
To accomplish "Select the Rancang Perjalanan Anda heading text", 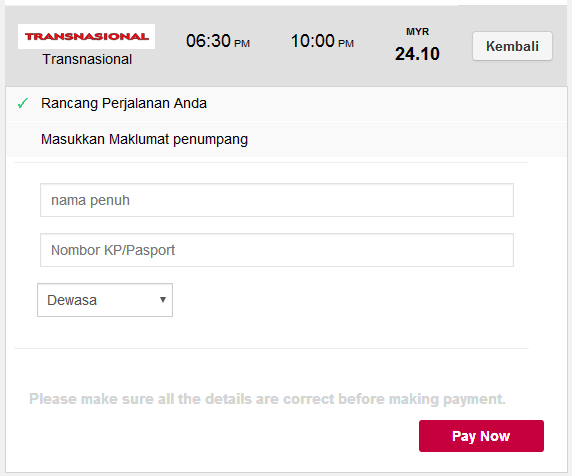I will pos(124,104).
